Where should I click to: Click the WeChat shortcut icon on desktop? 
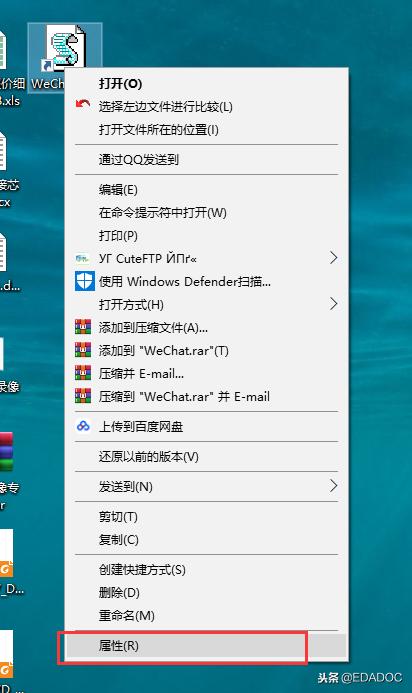[65, 48]
